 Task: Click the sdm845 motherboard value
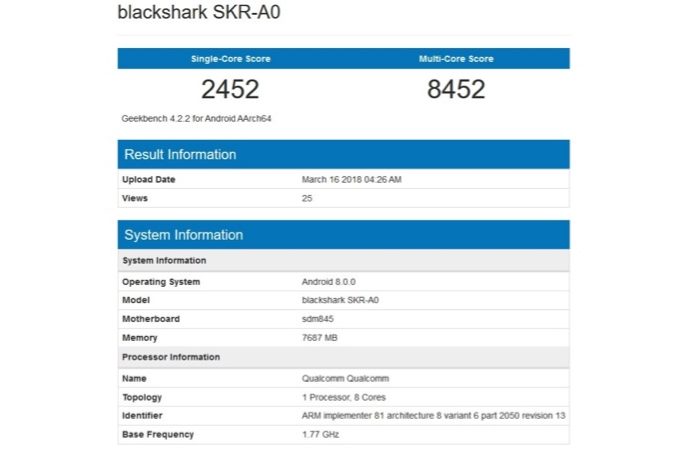pyautogui.click(x=318, y=319)
